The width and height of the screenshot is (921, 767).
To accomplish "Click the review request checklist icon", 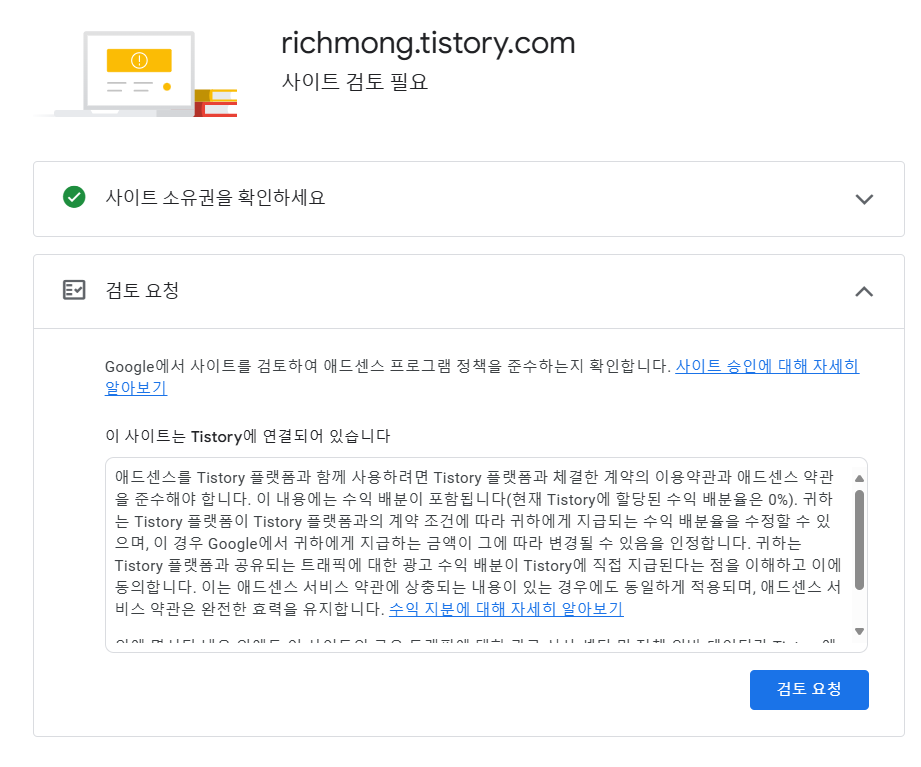I will coord(74,290).
